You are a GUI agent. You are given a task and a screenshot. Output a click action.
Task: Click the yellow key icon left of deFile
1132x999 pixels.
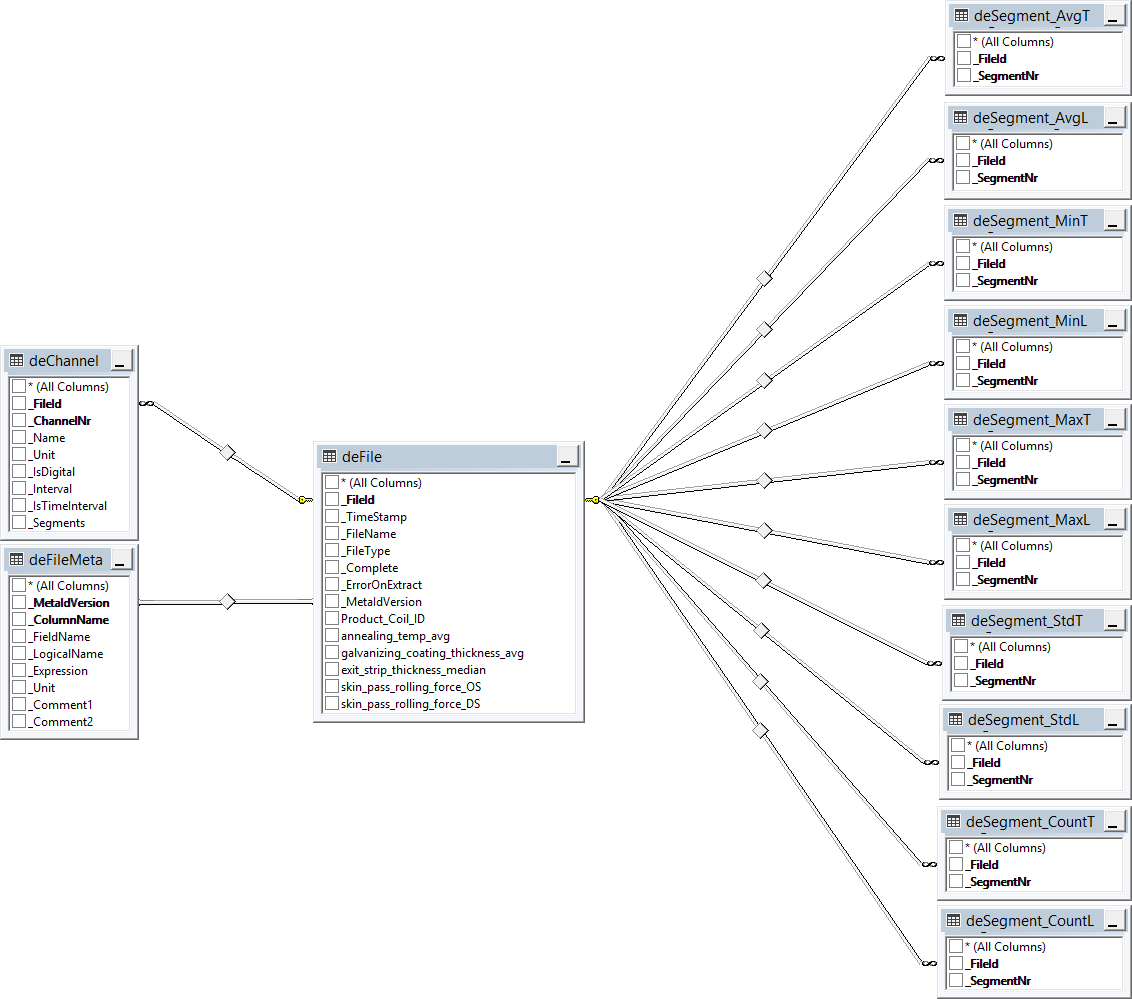pyautogui.click(x=305, y=500)
